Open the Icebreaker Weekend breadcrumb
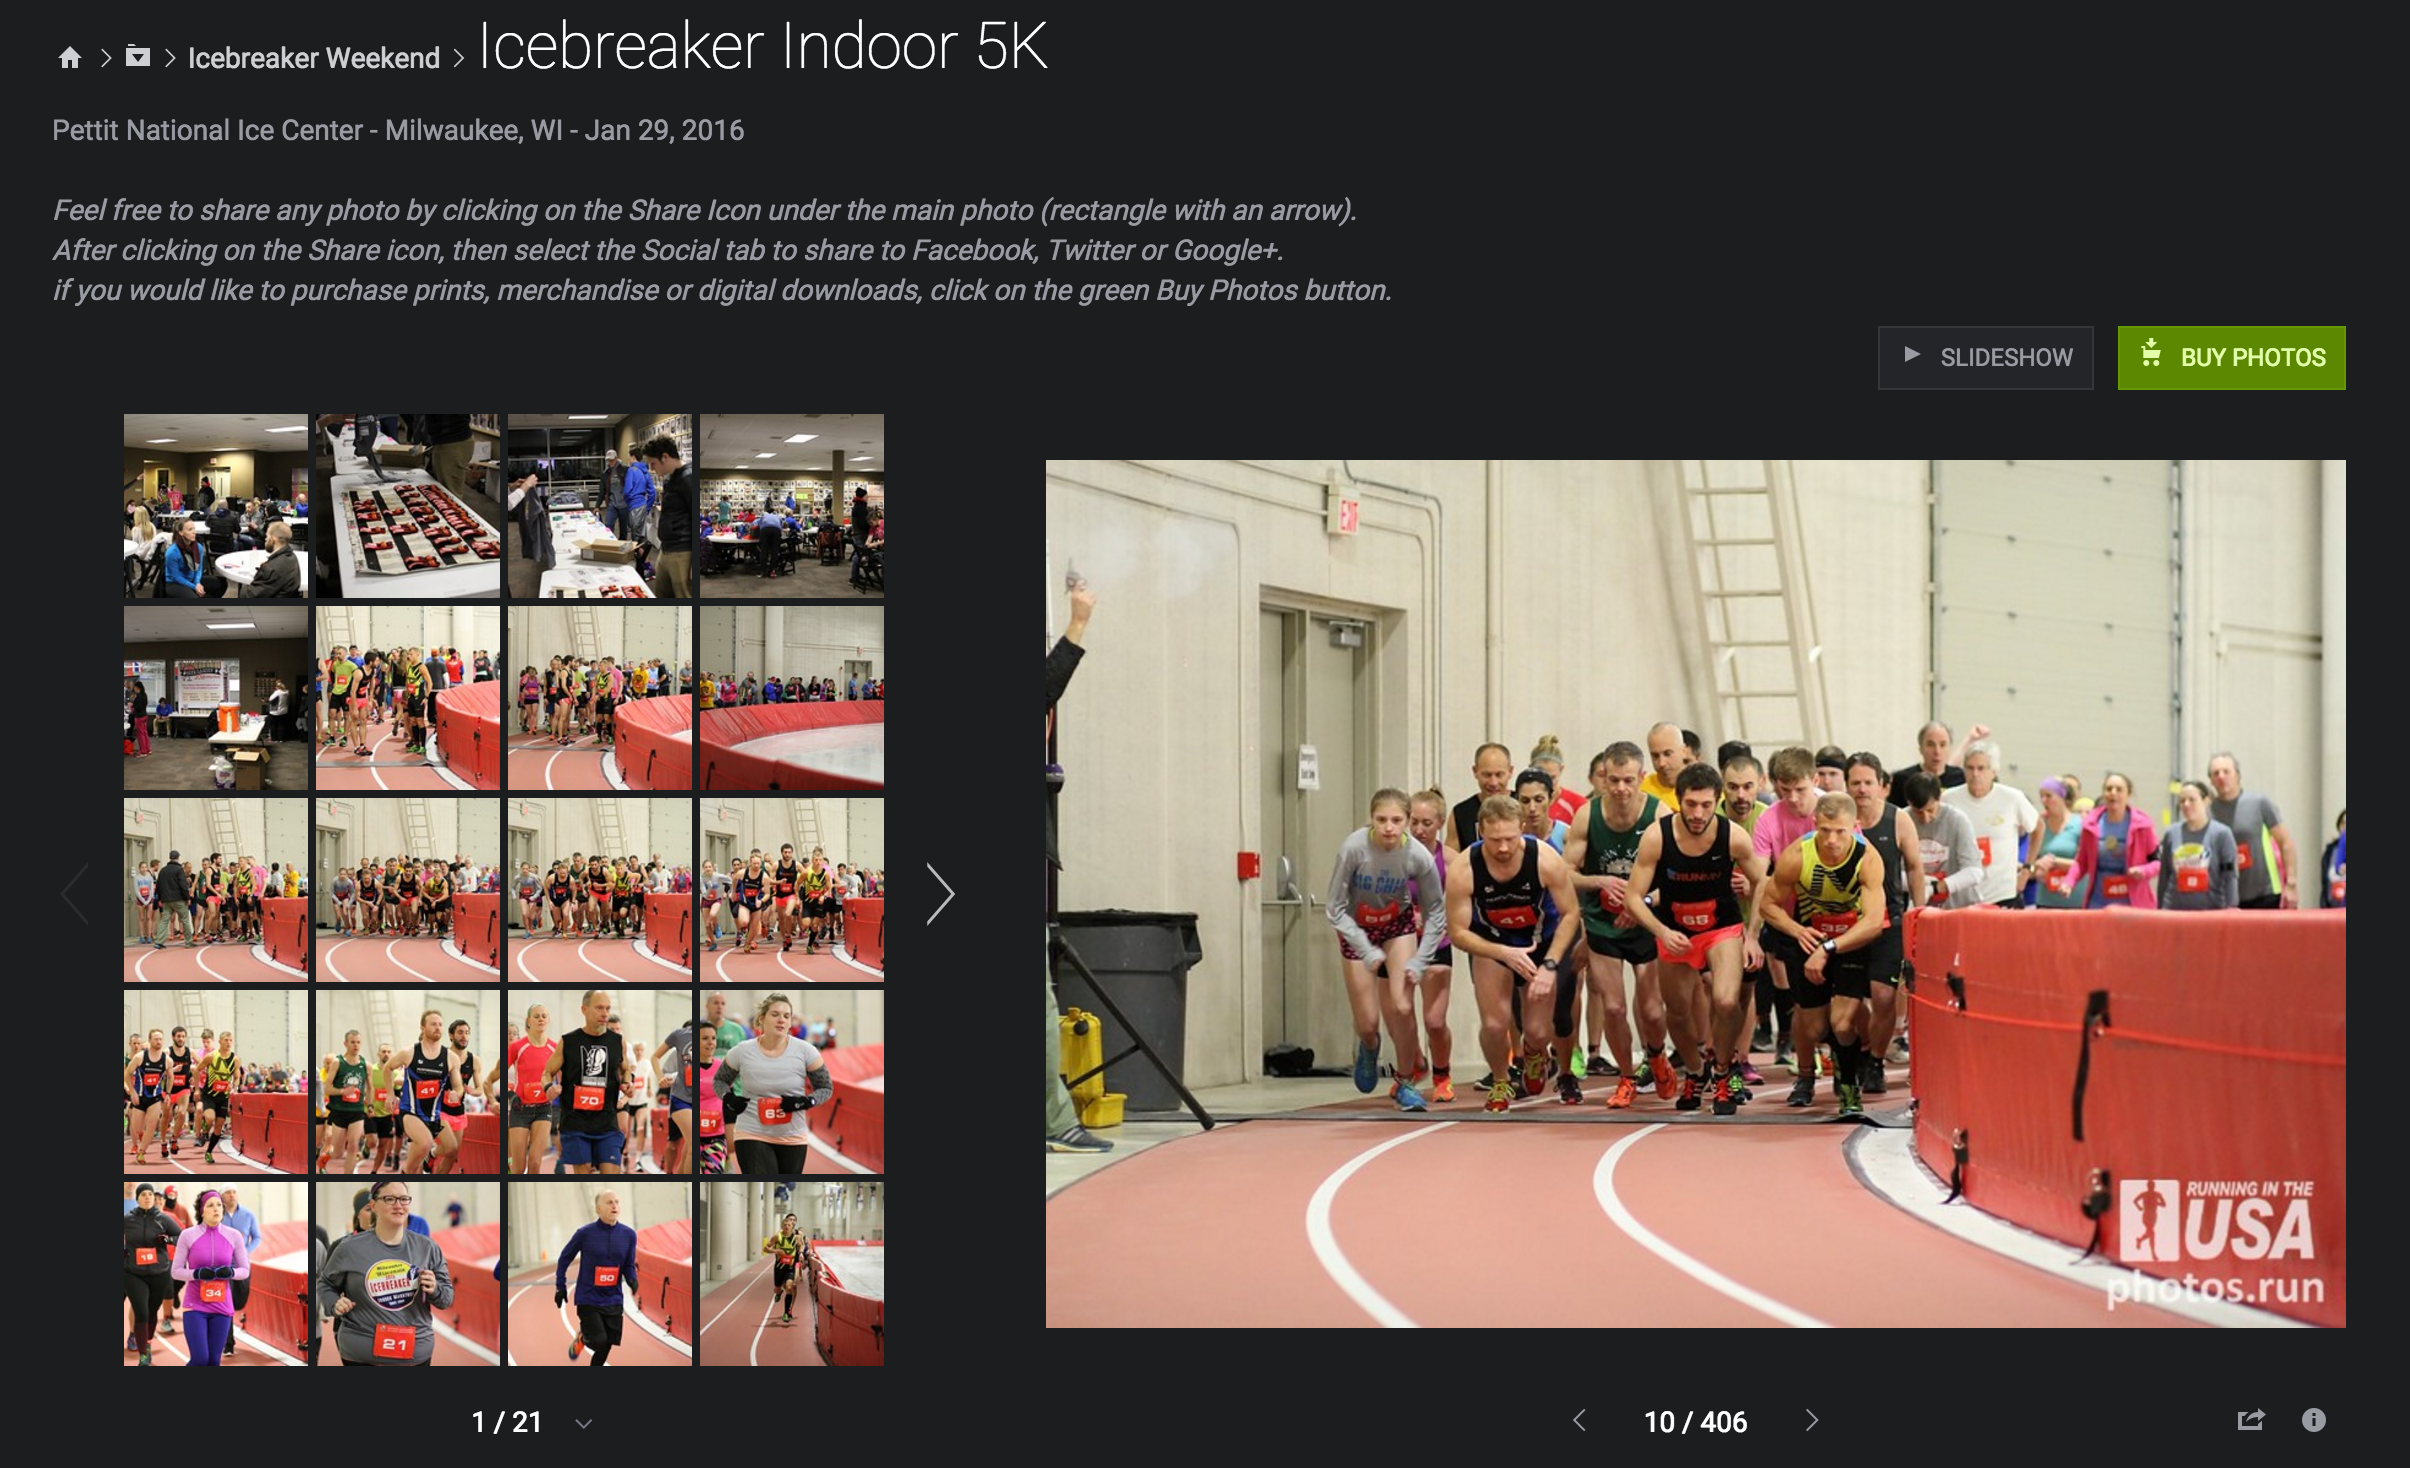This screenshot has height=1468, width=2410. 314,58
